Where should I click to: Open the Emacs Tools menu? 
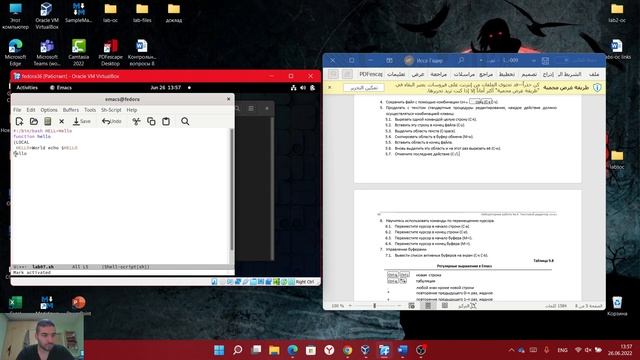[x=90, y=110]
